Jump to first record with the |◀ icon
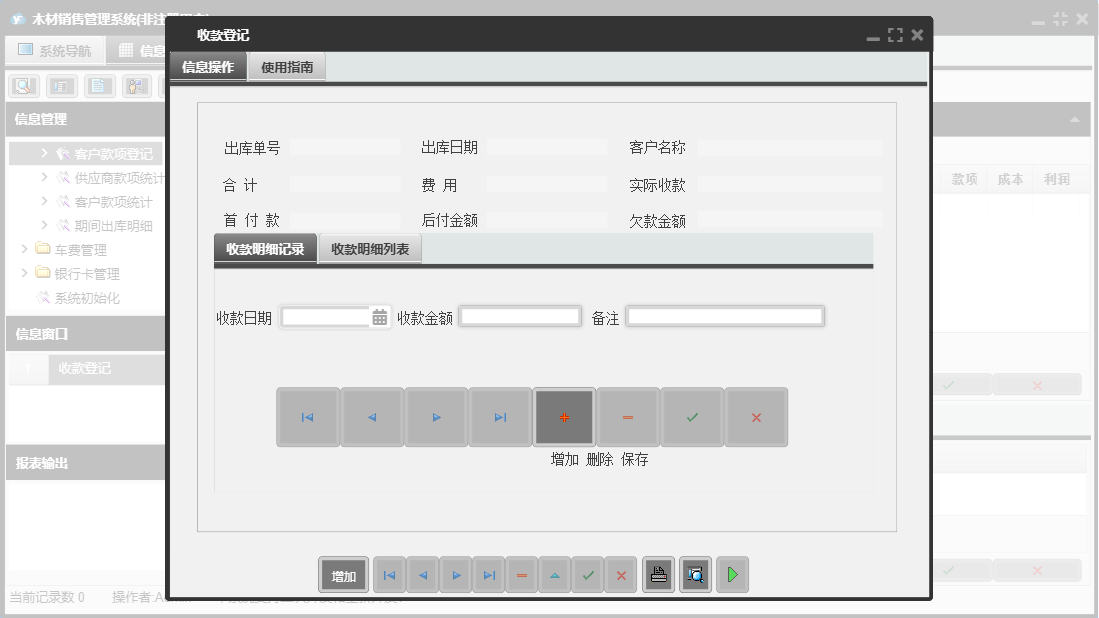1099x618 pixels. (x=308, y=417)
